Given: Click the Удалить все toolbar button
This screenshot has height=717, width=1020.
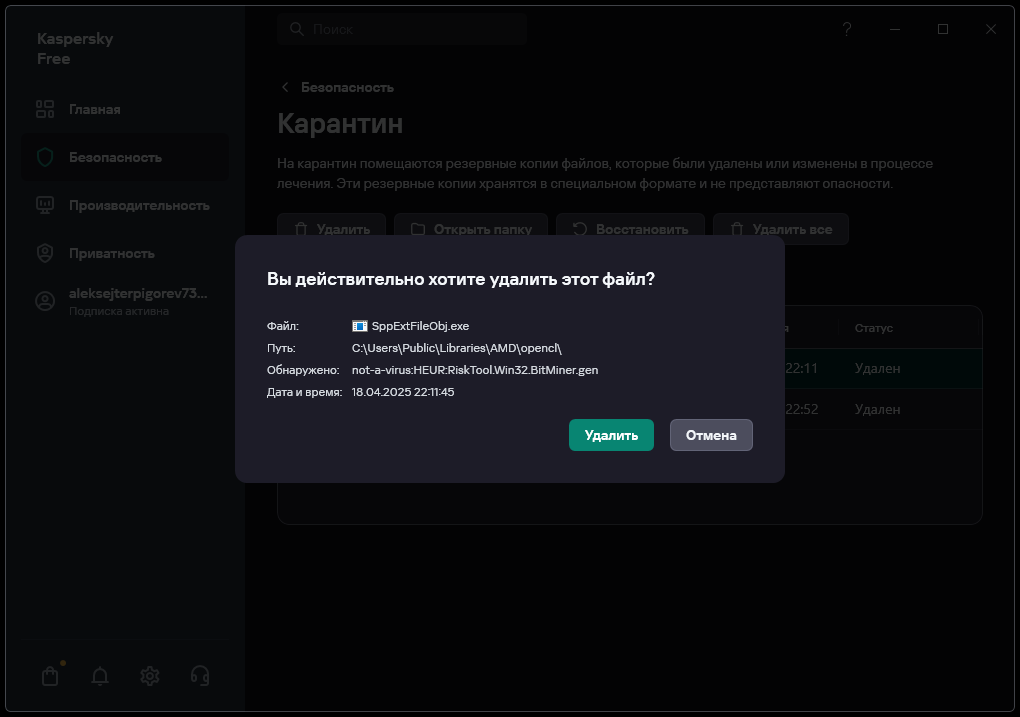Looking at the screenshot, I should 781,229.
